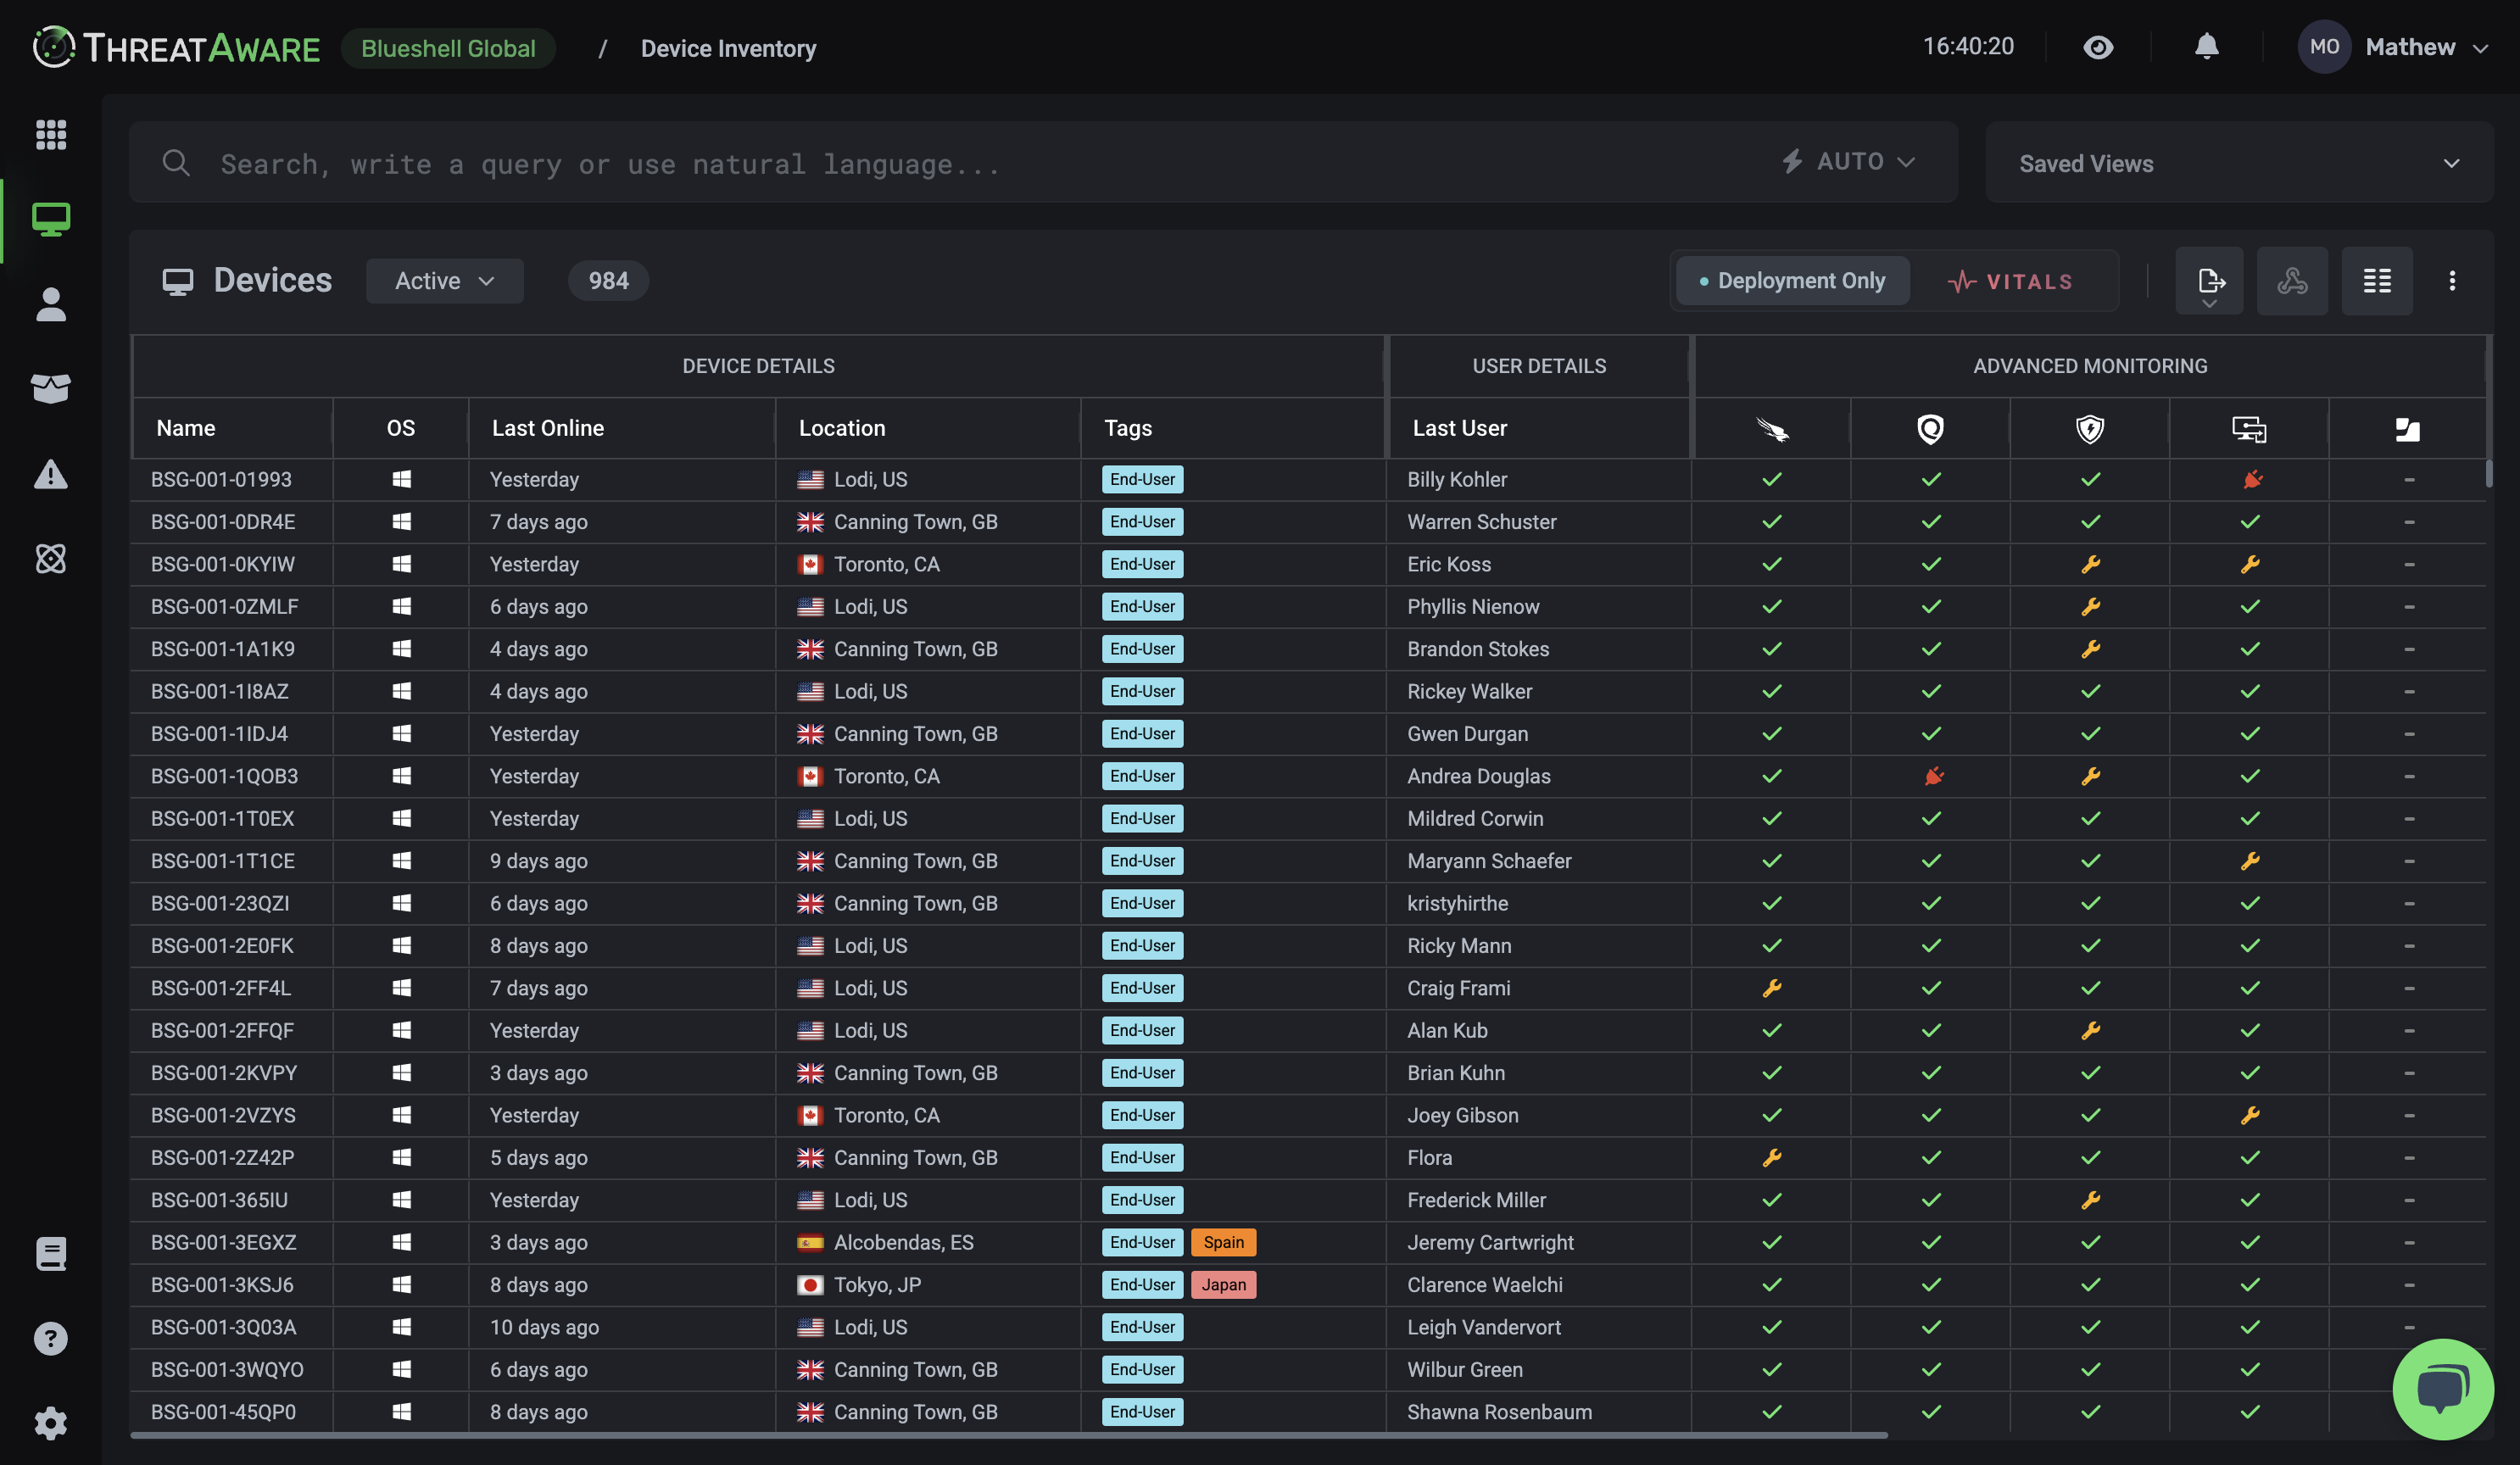Viewport: 2520px width, 1465px height.
Task: Open the live chat bubble
Action: tap(2441, 1389)
